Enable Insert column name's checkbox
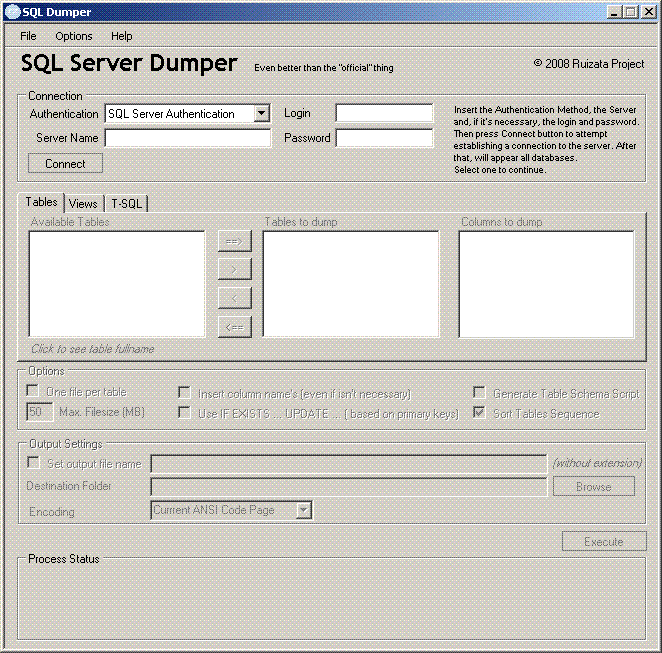Viewport: 662px width, 653px height. (184, 393)
